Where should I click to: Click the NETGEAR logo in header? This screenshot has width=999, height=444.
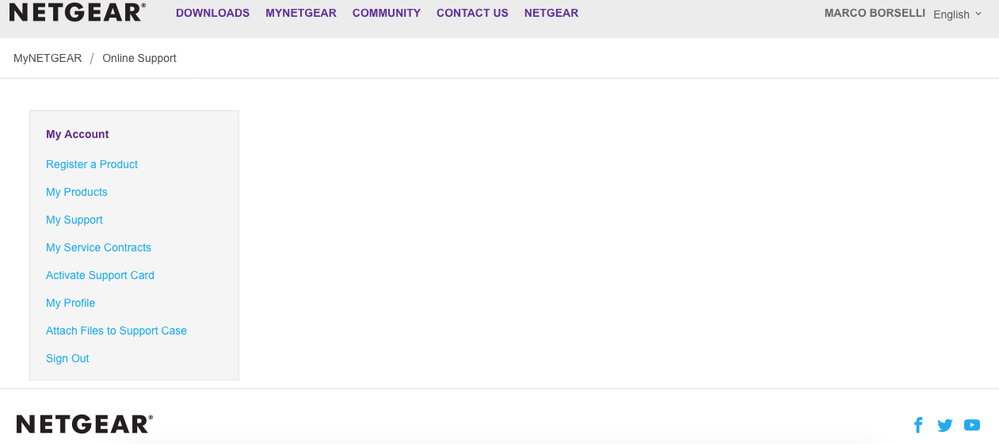click(77, 12)
